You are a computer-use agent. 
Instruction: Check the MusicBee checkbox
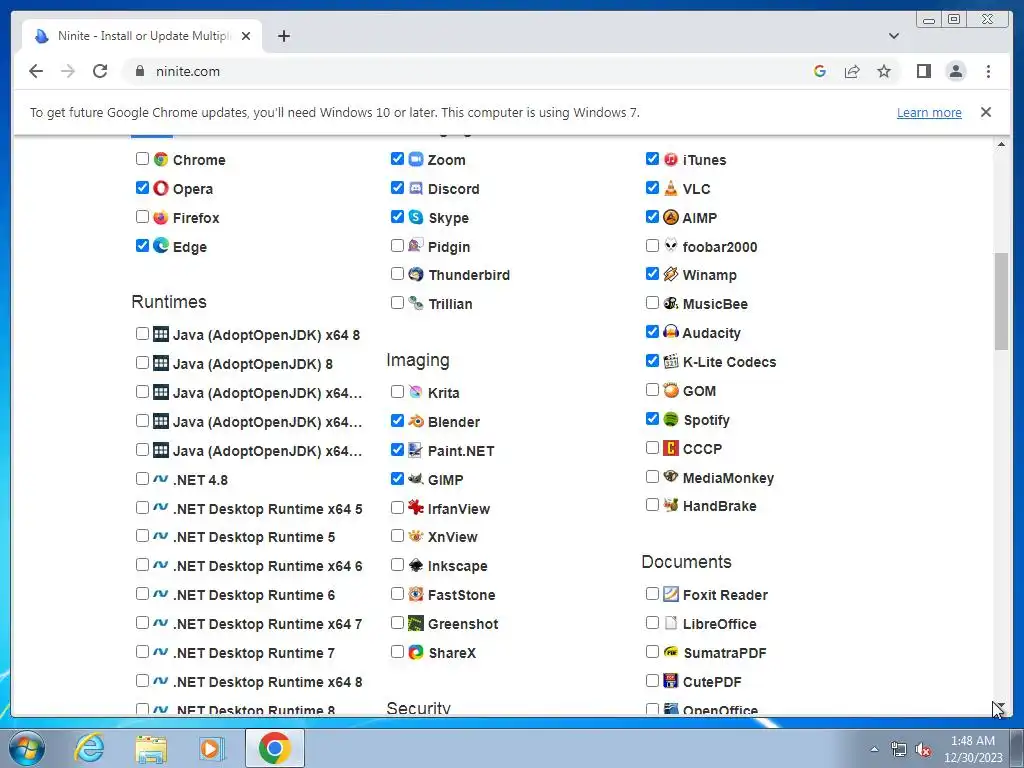[x=652, y=303]
